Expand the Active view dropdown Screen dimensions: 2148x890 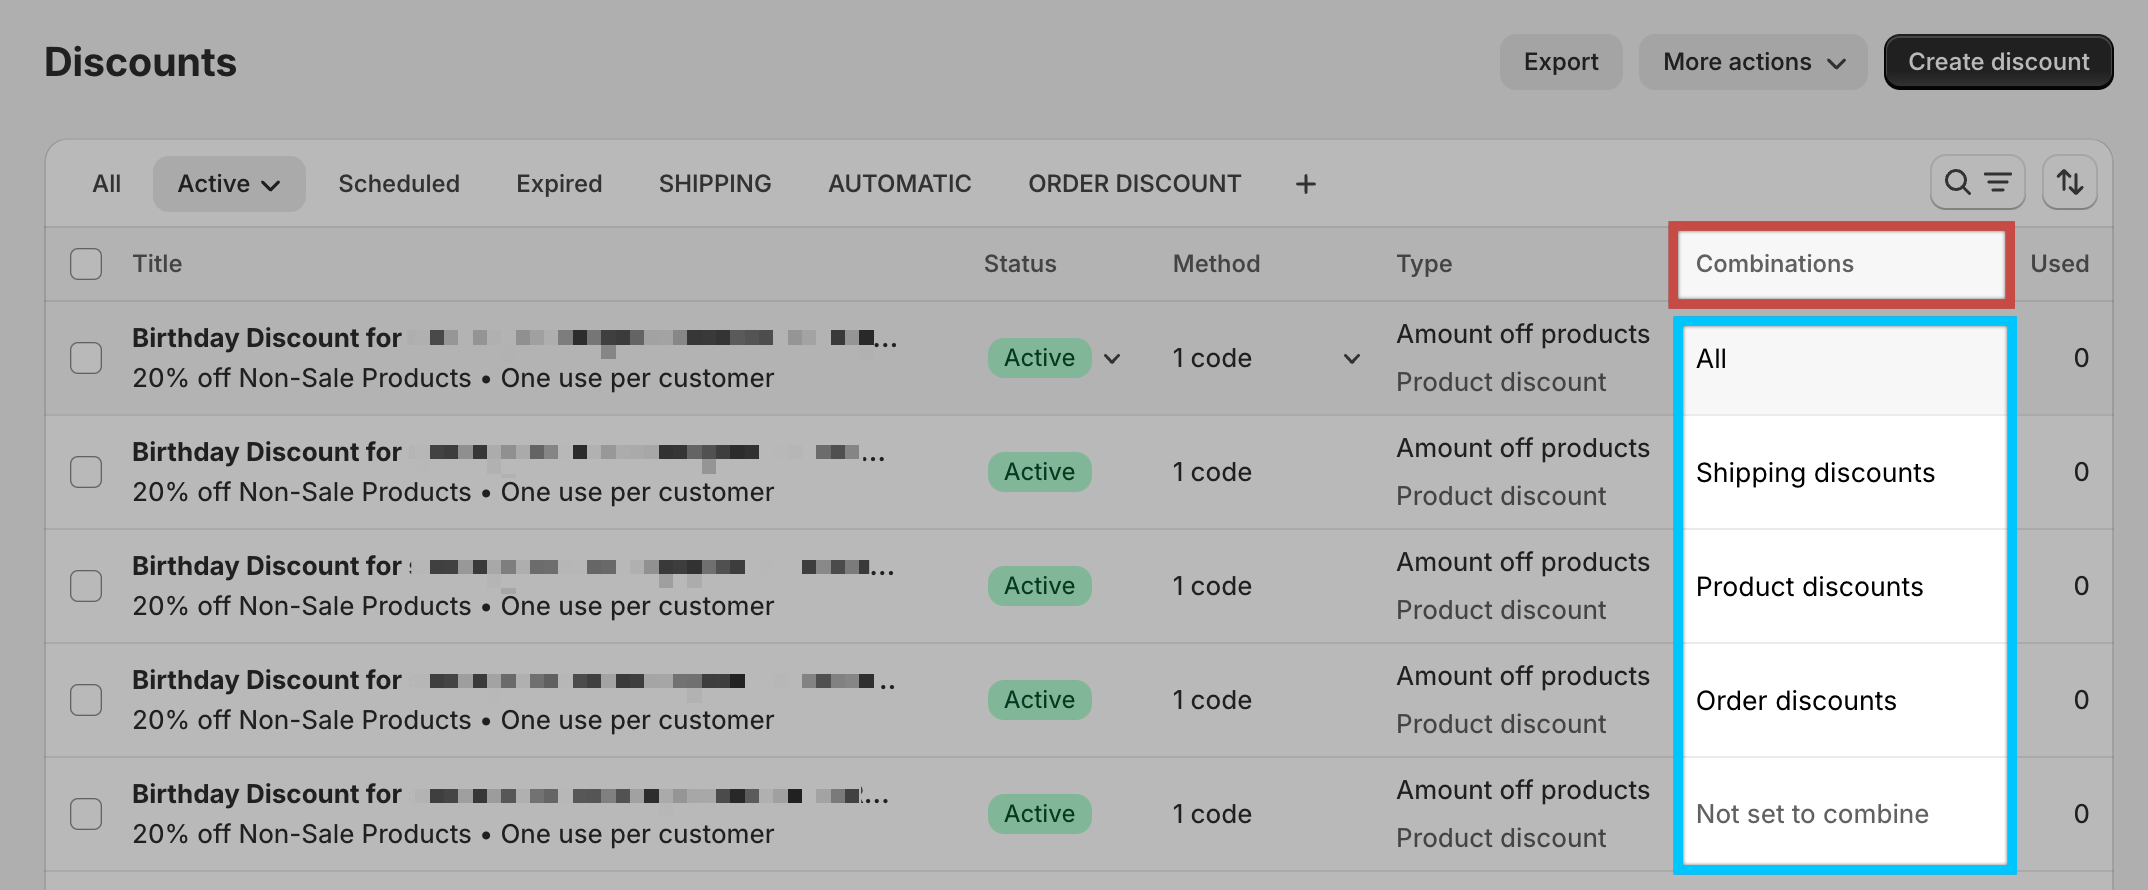click(x=229, y=184)
